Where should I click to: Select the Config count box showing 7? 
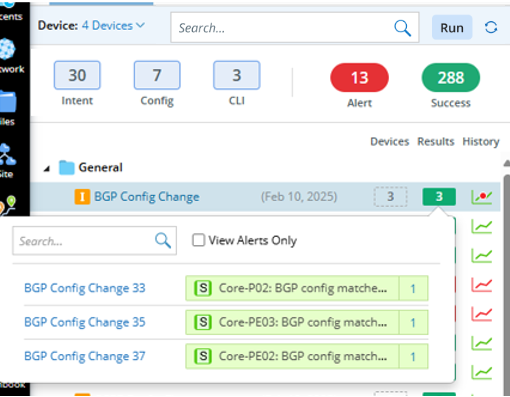coord(157,75)
